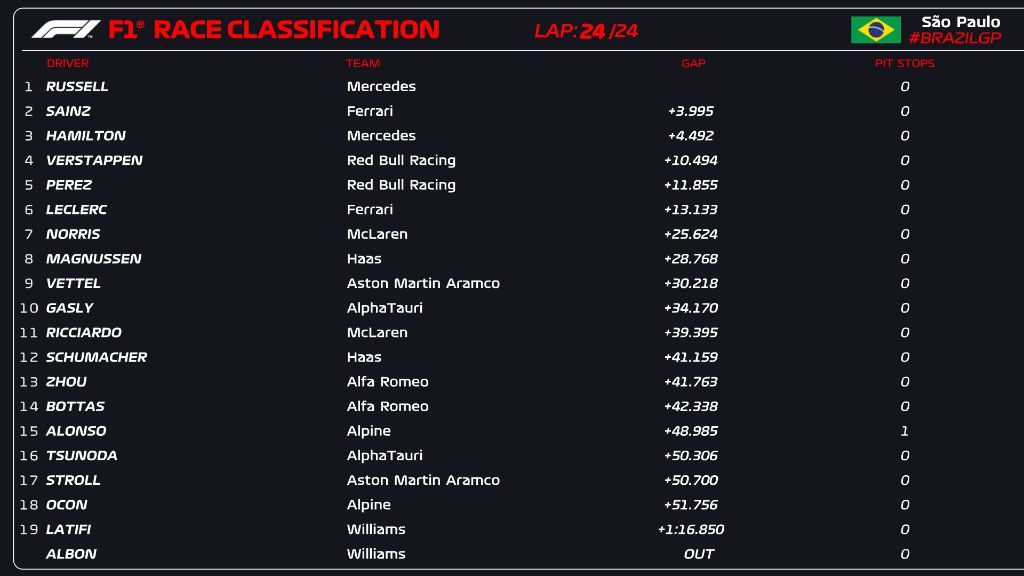
Task: Select the TEAM column header
Action: coord(363,63)
